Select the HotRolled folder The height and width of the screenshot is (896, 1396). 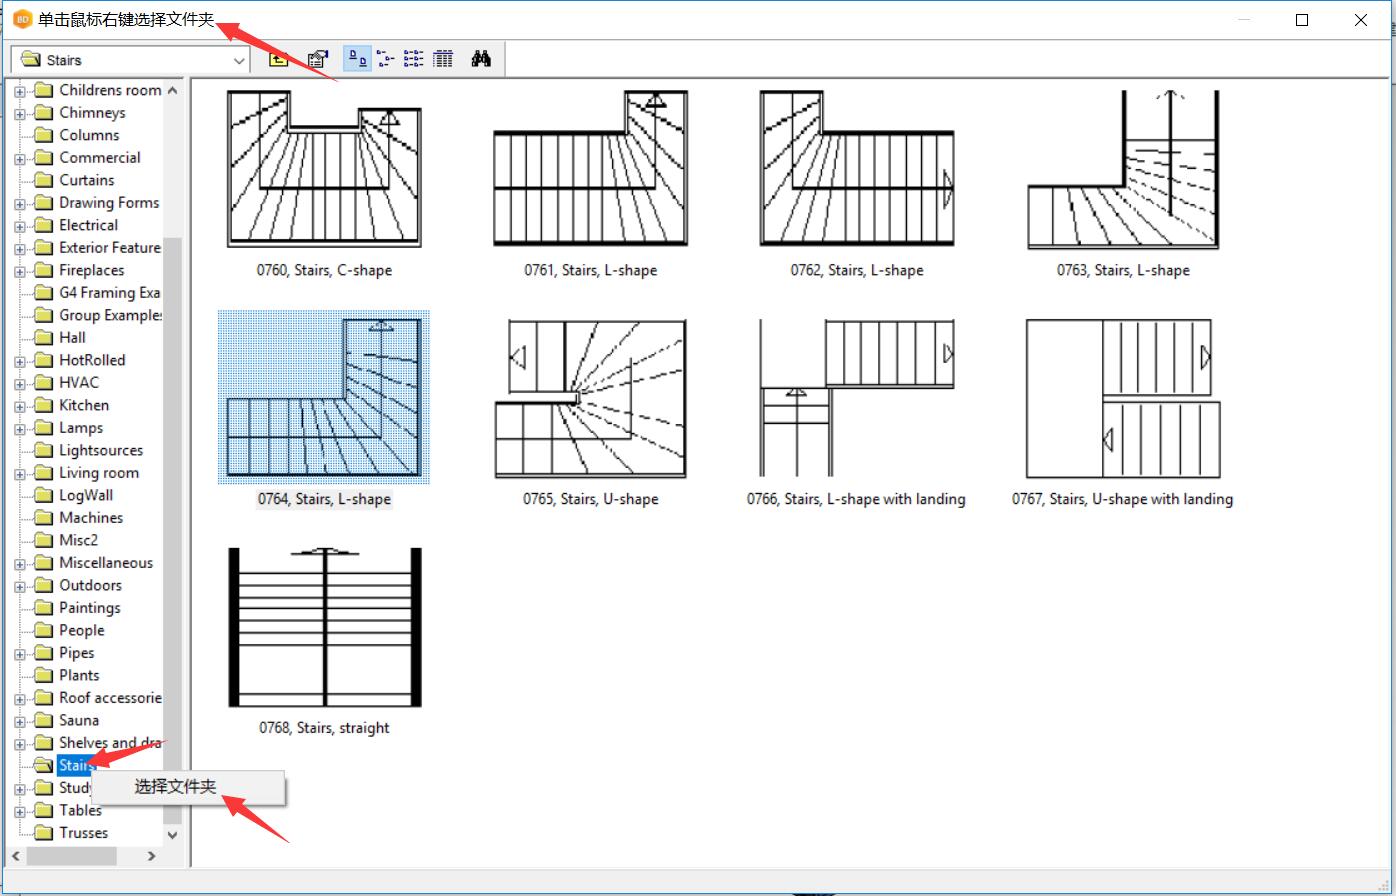click(92, 360)
